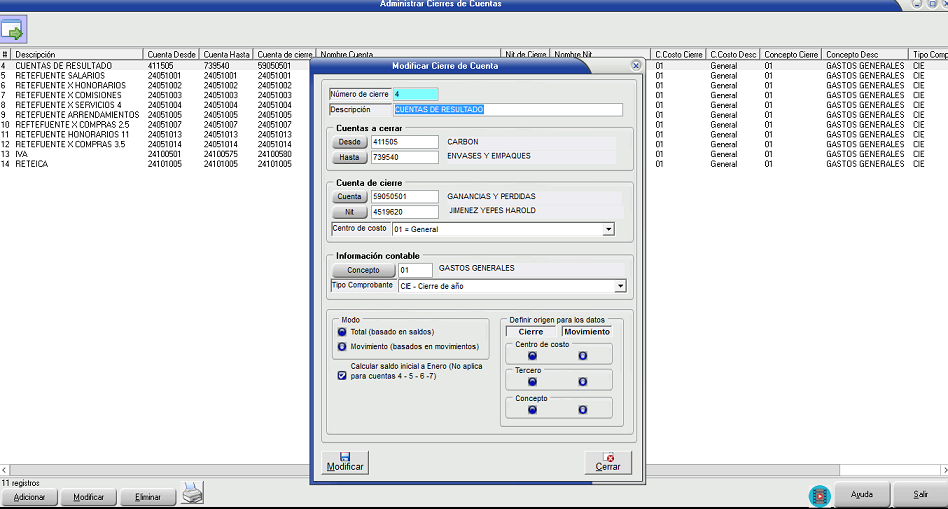The height and width of the screenshot is (509, 948).
Task: Select Movimiento (basados en movimientos) mode
Action: 343,347
